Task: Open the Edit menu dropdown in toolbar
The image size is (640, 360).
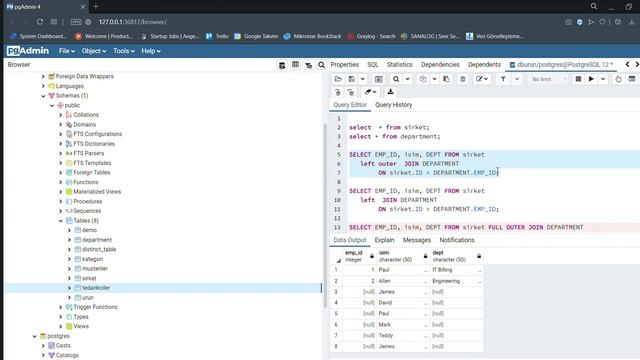Action: [482, 79]
